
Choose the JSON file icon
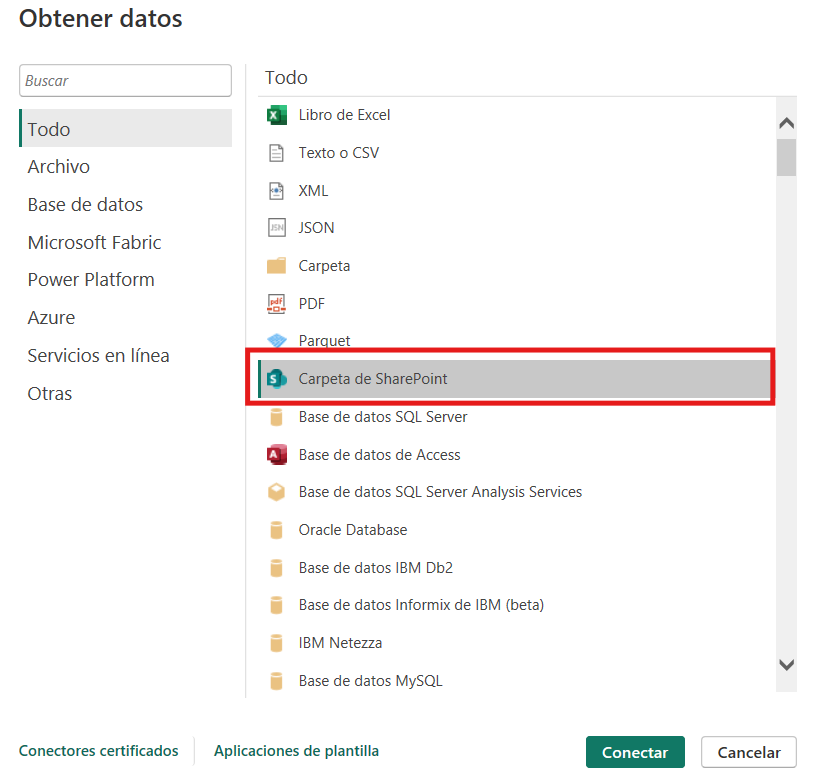coord(277,228)
